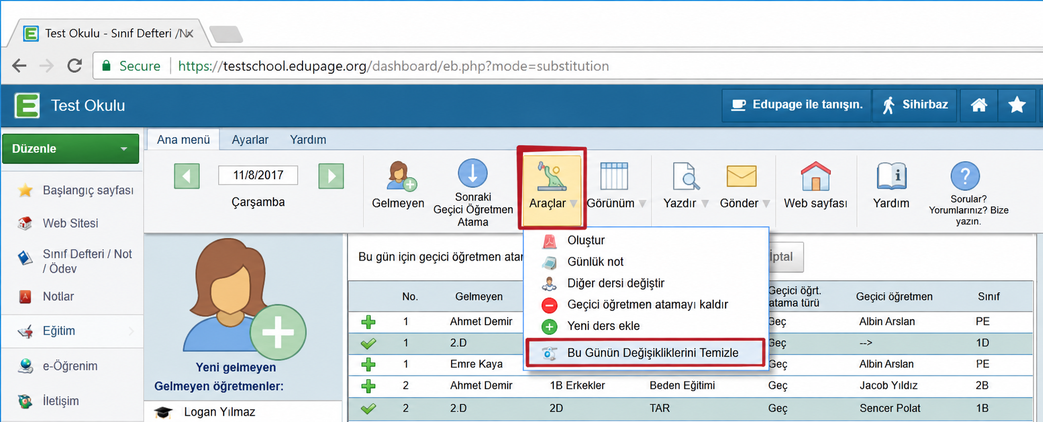
Task: Choose Geçici öğretmen atamayı kaldır menu item
Action: pyautogui.click(x=647, y=304)
